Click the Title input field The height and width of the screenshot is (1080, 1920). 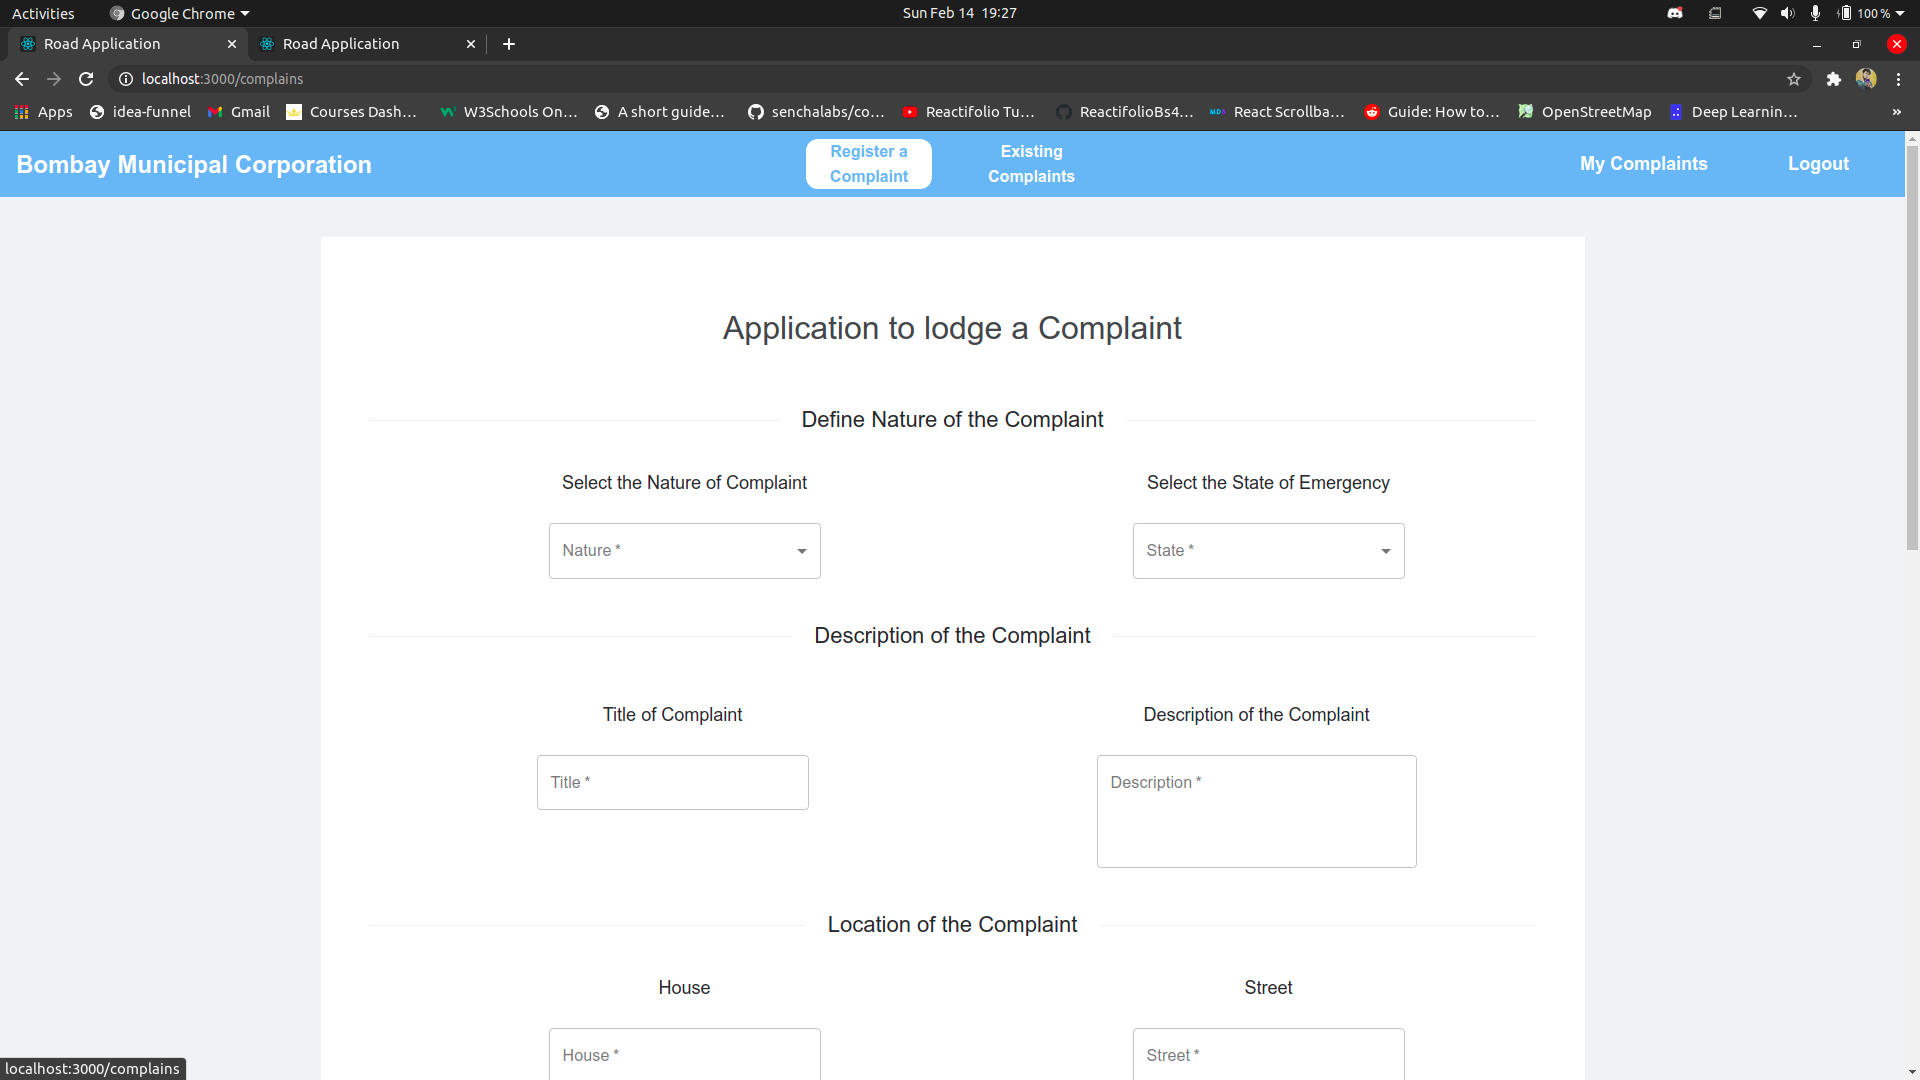click(x=672, y=783)
